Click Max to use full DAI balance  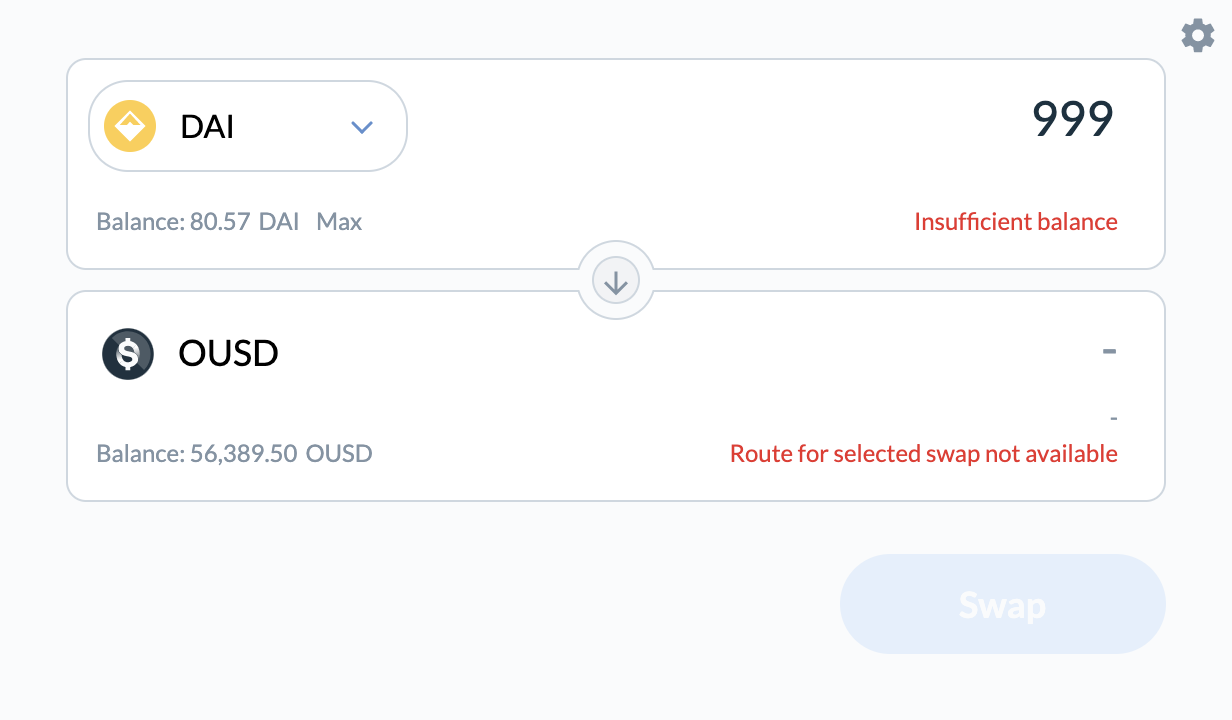pos(339,221)
